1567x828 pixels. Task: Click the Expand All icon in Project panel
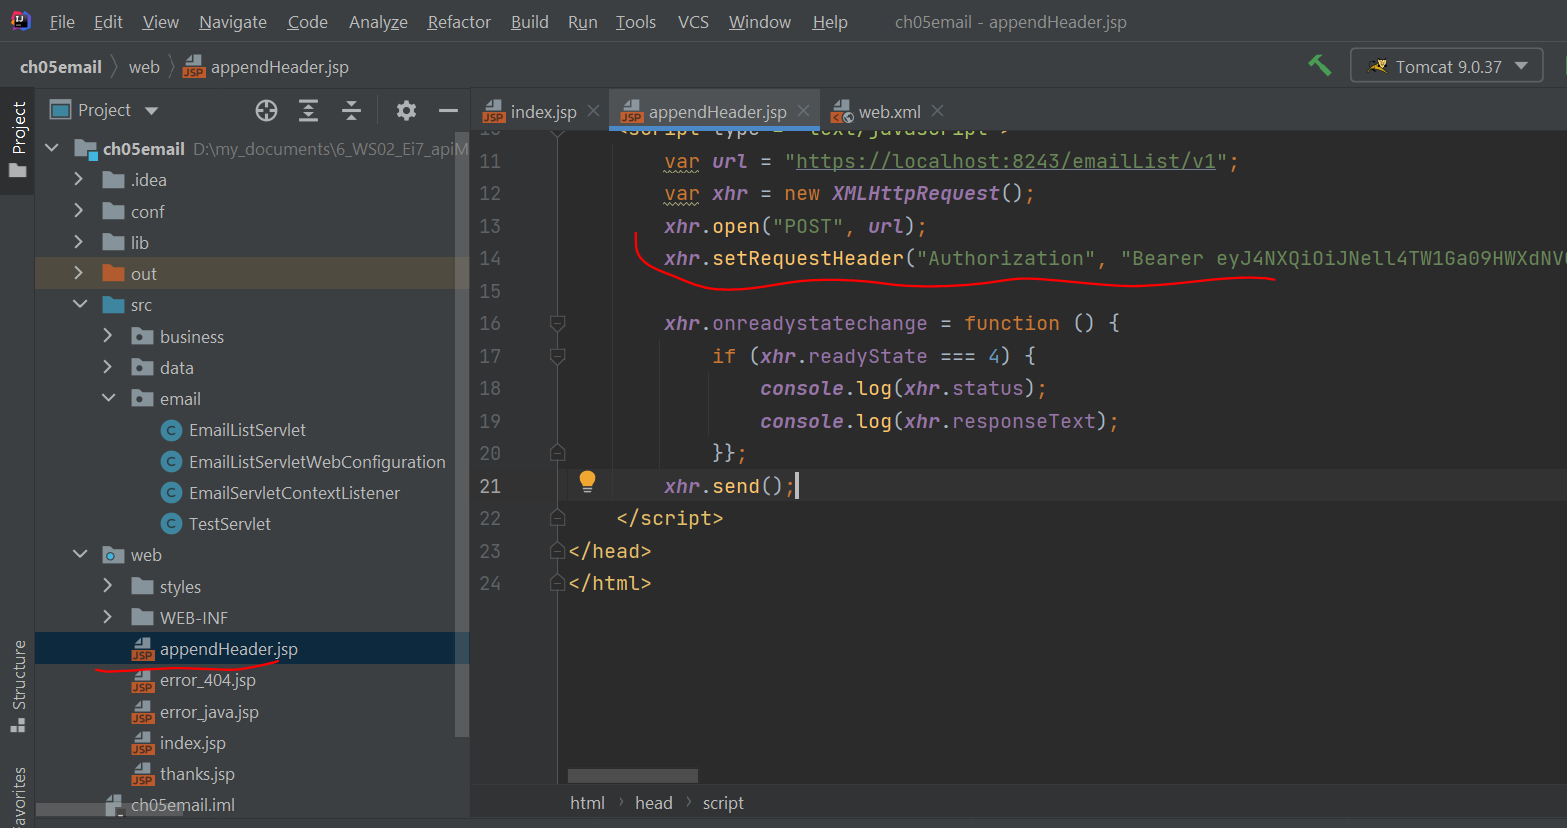[x=309, y=111]
